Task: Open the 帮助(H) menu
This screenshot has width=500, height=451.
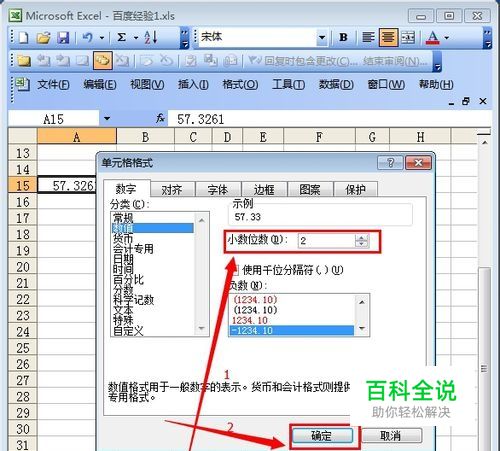Action: (436, 85)
